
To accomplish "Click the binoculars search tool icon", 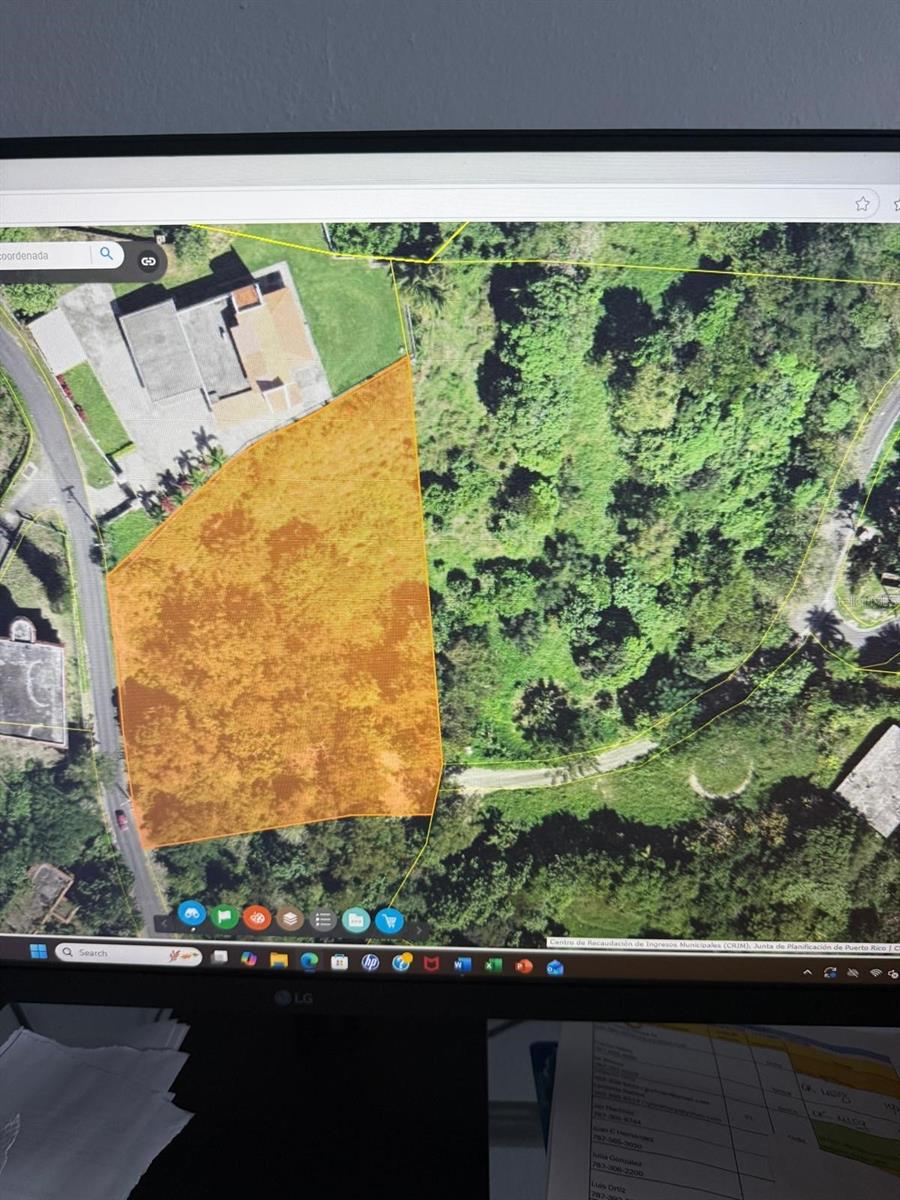I will click(x=192, y=914).
